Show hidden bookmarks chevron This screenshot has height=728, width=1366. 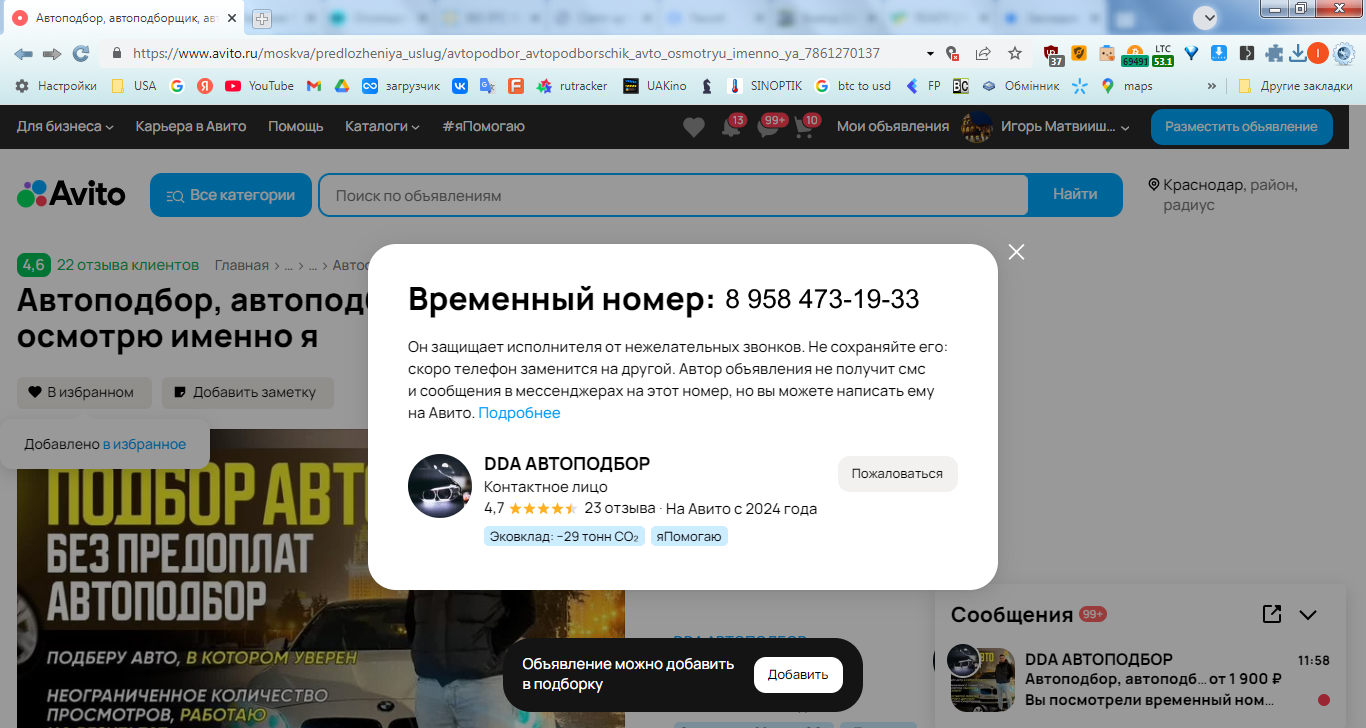[x=1213, y=86]
